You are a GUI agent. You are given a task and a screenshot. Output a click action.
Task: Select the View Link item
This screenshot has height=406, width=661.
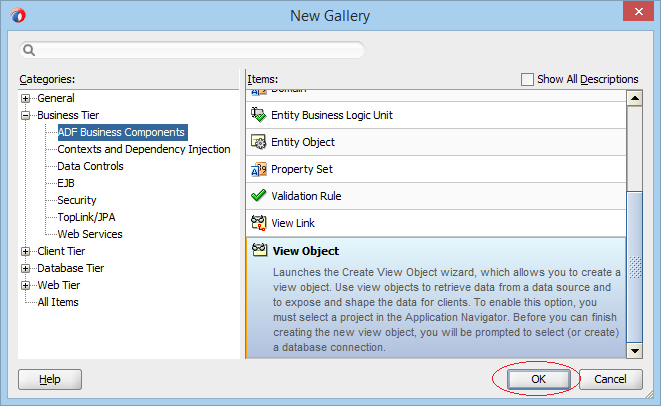pyautogui.click(x=436, y=223)
